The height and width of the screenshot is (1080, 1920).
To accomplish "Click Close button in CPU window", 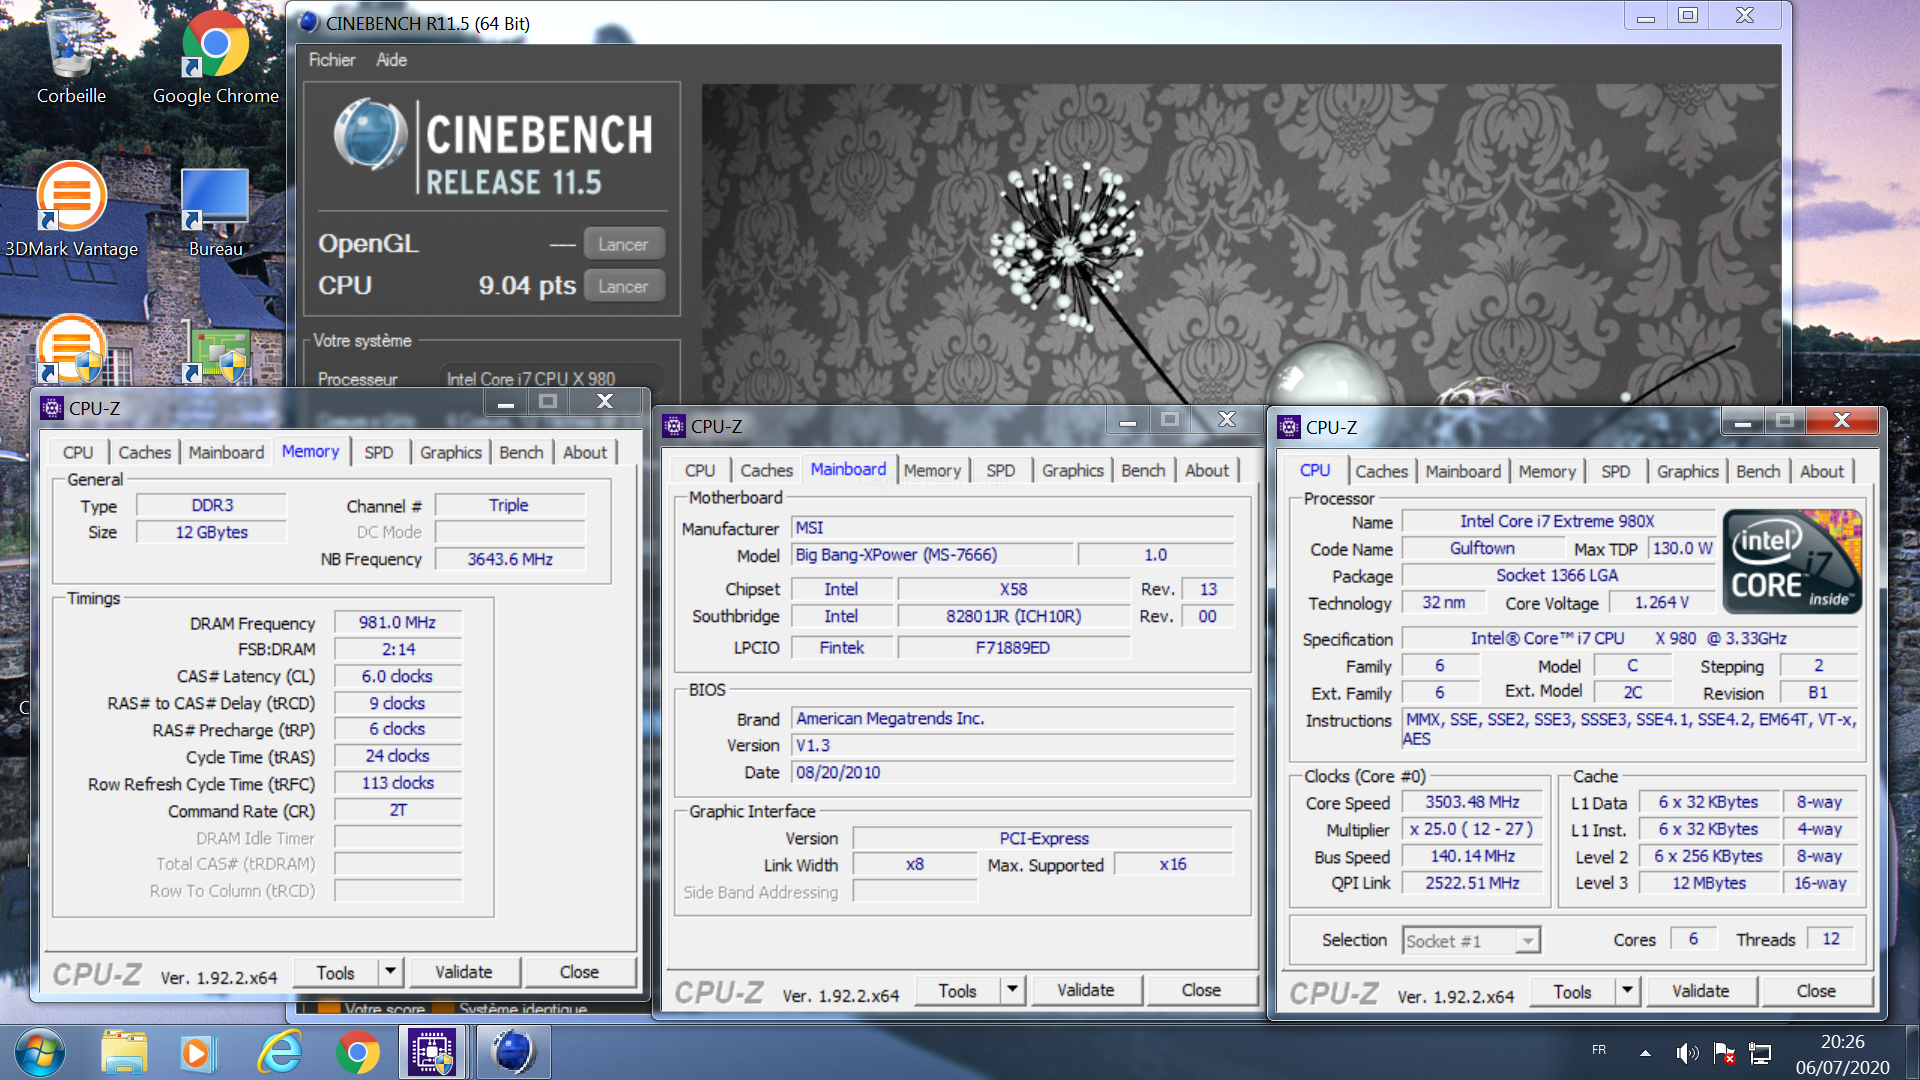I will coord(1816,991).
